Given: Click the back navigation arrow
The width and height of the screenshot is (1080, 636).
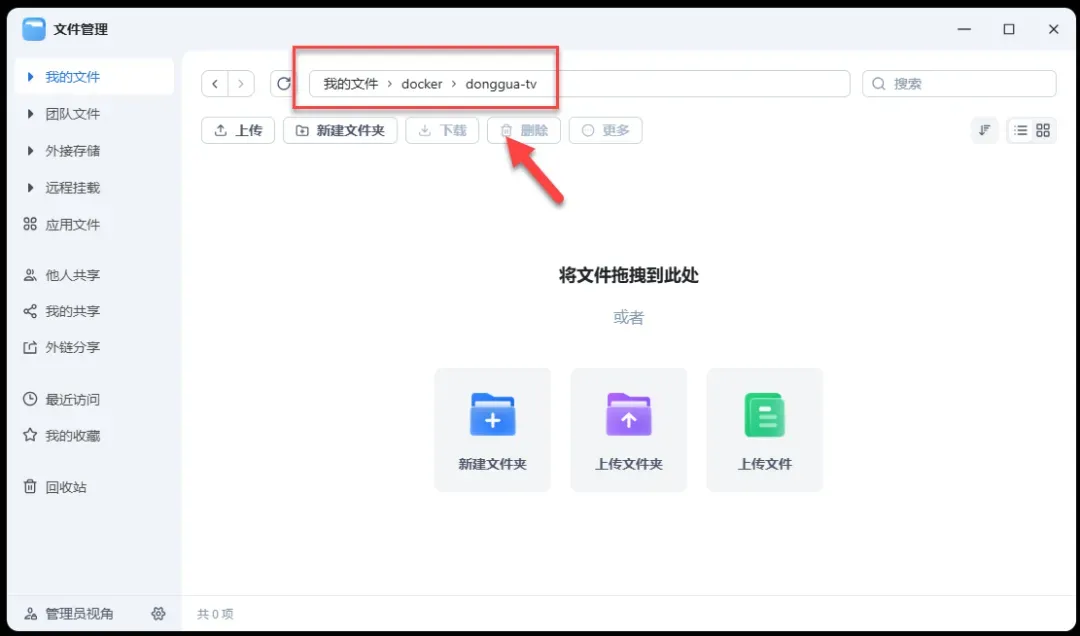Looking at the screenshot, I should pos(215,84).
